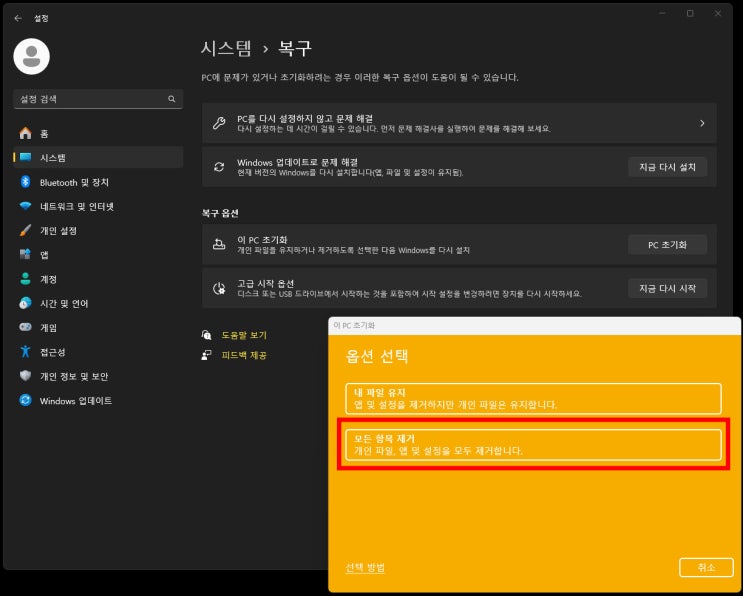Viewport: 743px width, 596px height.
Task: Click the 네트워크 및 인터넷 Wi-Fi icon
Action: [26, 206]
